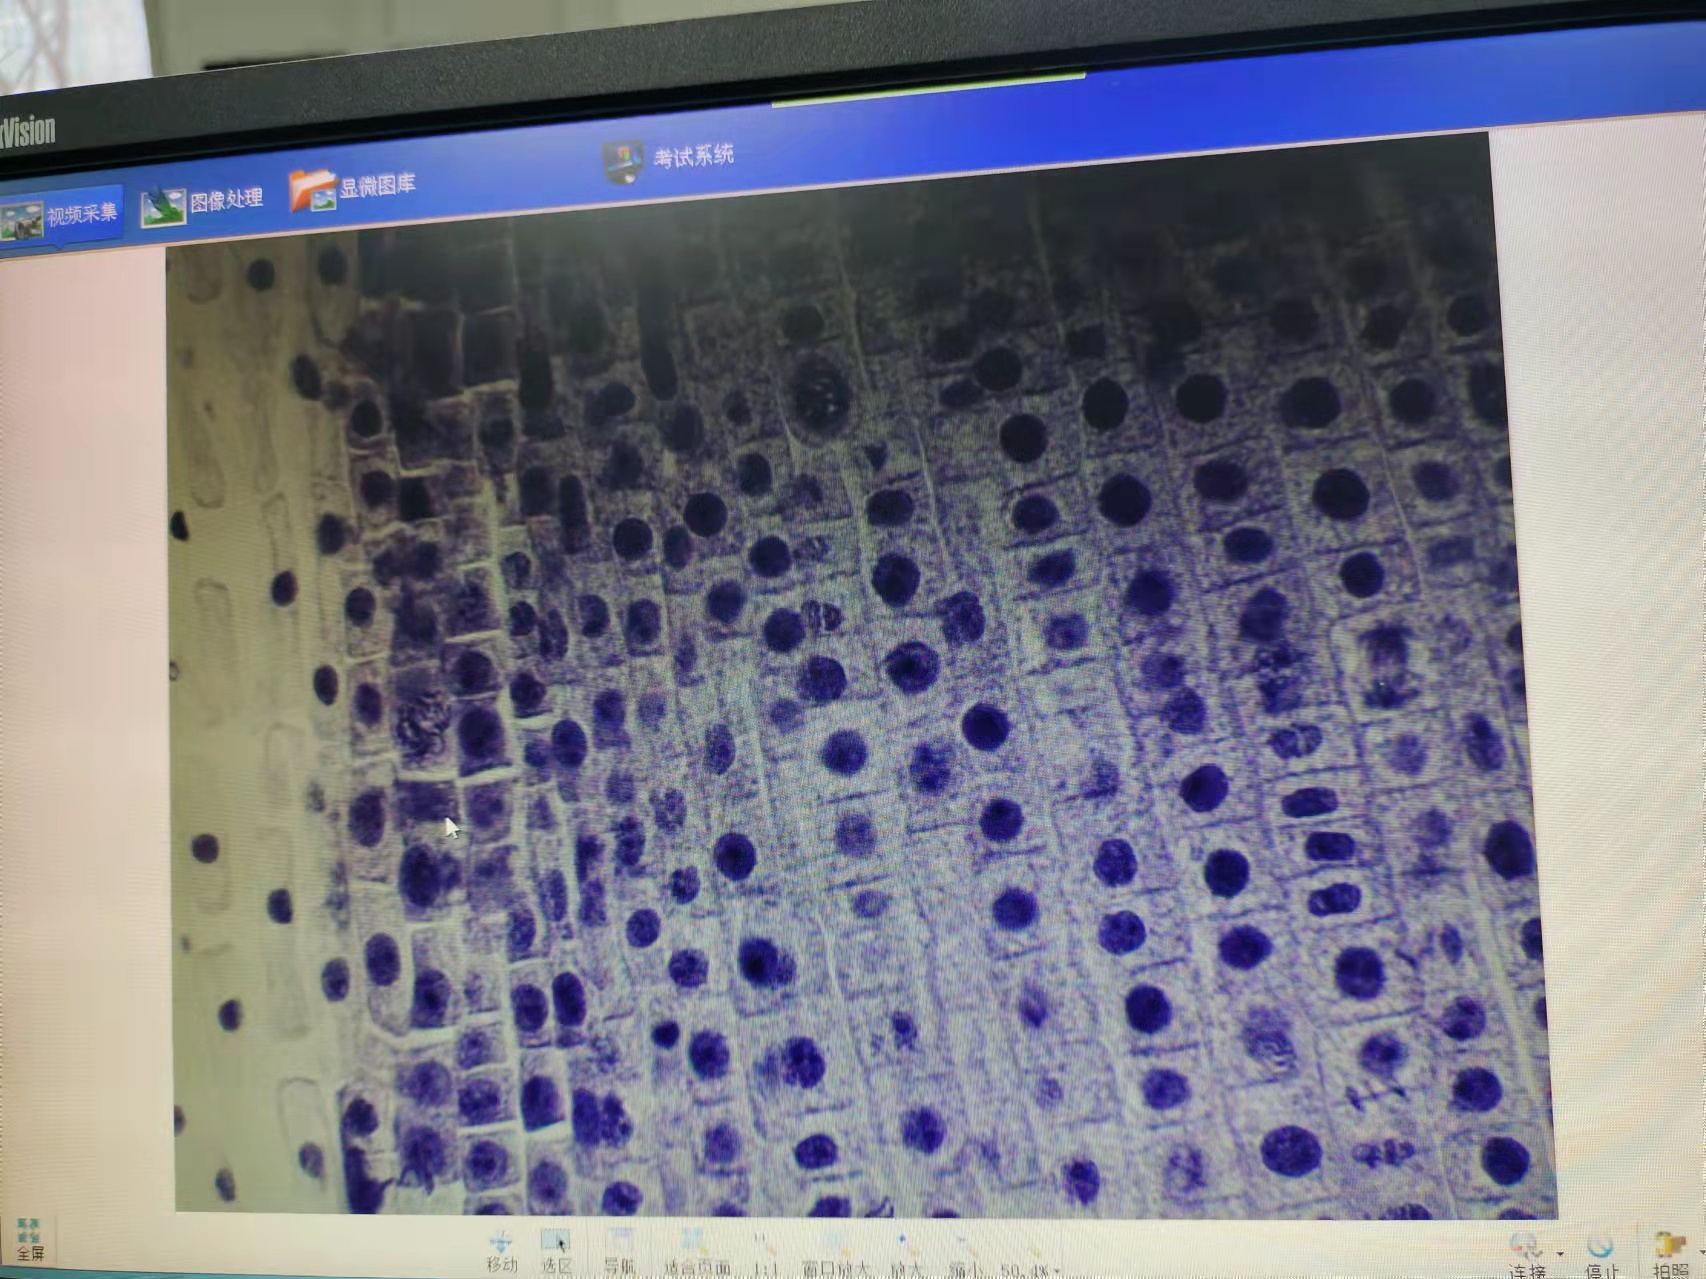The height and width of the screenshot is (1279, 1706).
Task: Open the 视频采集 video capture tab
Action: 60,215
